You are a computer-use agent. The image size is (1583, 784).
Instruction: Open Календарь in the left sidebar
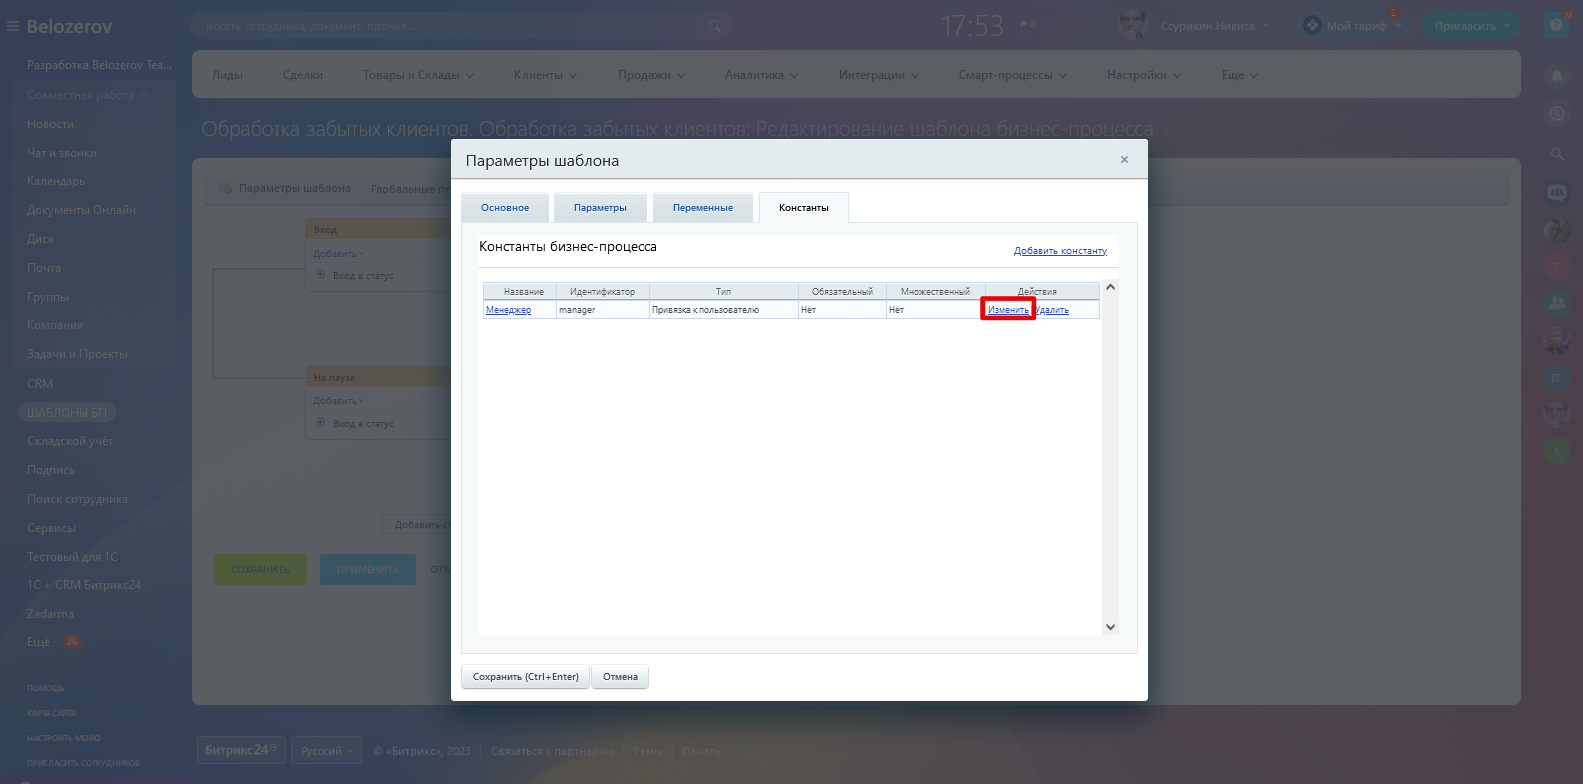coord(56,181)
